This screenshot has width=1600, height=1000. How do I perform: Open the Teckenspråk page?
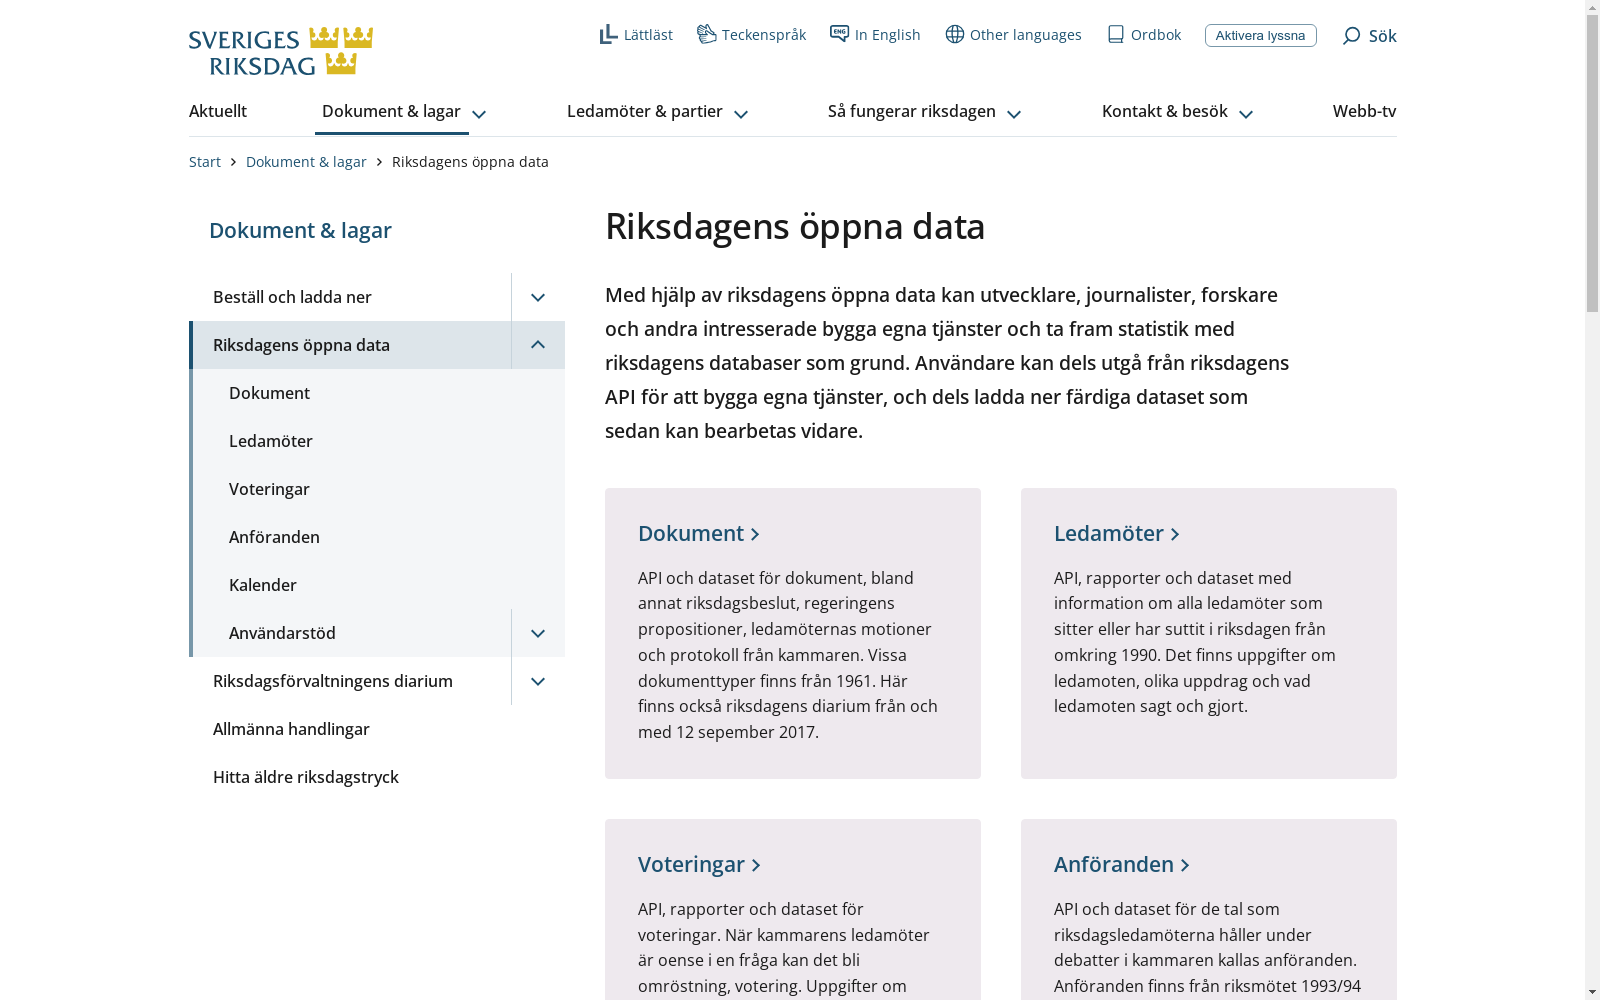tap(751, 35)
